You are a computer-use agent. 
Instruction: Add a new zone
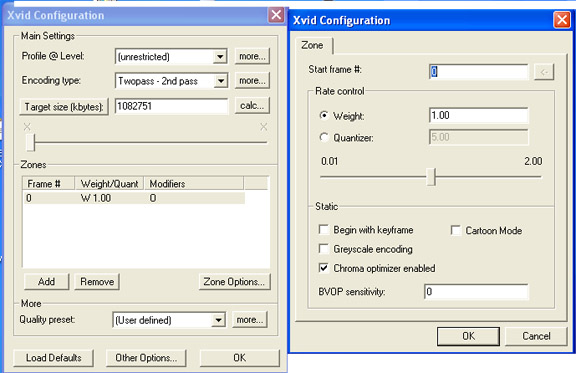pos(46,282)
